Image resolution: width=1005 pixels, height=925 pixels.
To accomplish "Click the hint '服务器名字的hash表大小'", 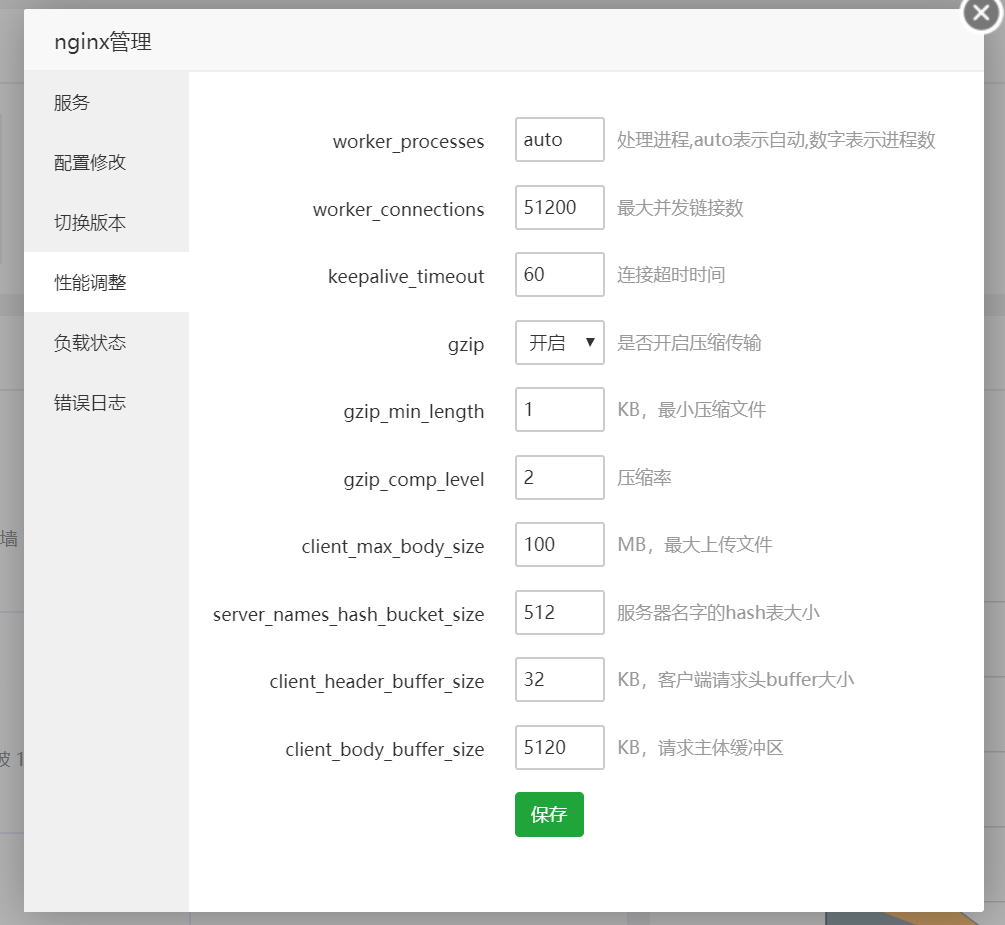I will pyautogui.click(x=718, y=613).
